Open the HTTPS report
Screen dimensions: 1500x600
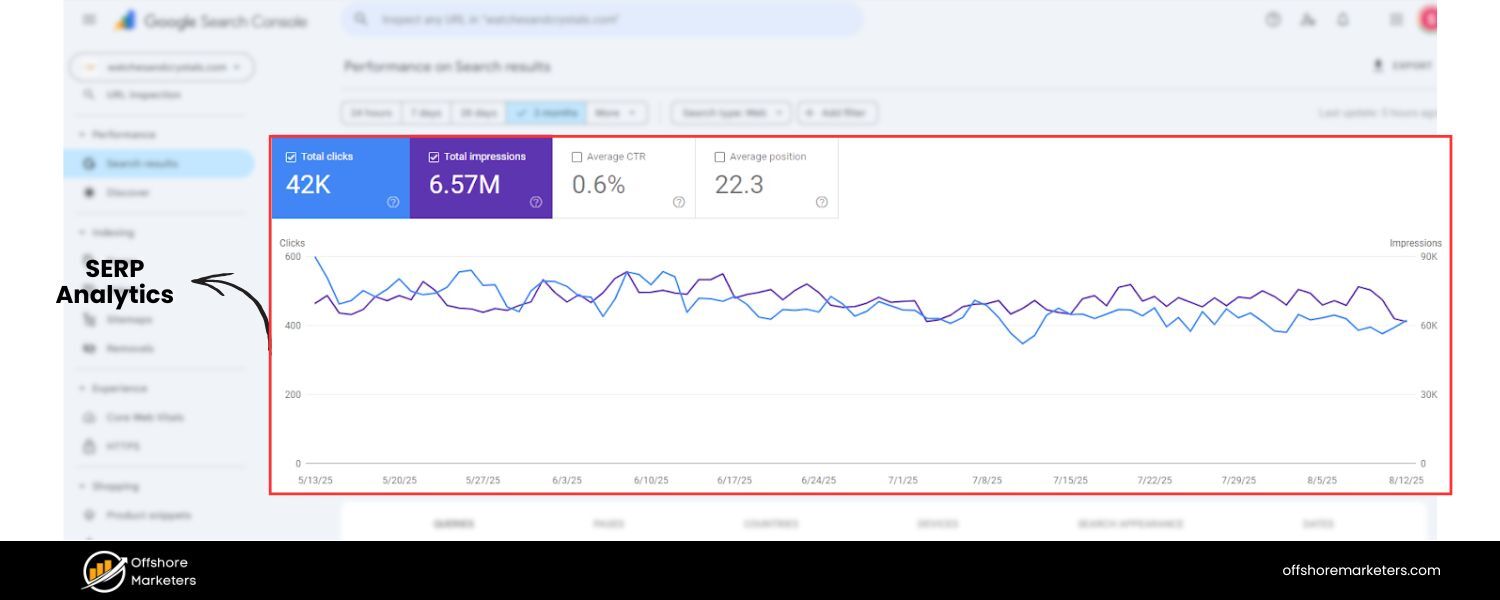[122, 446]
